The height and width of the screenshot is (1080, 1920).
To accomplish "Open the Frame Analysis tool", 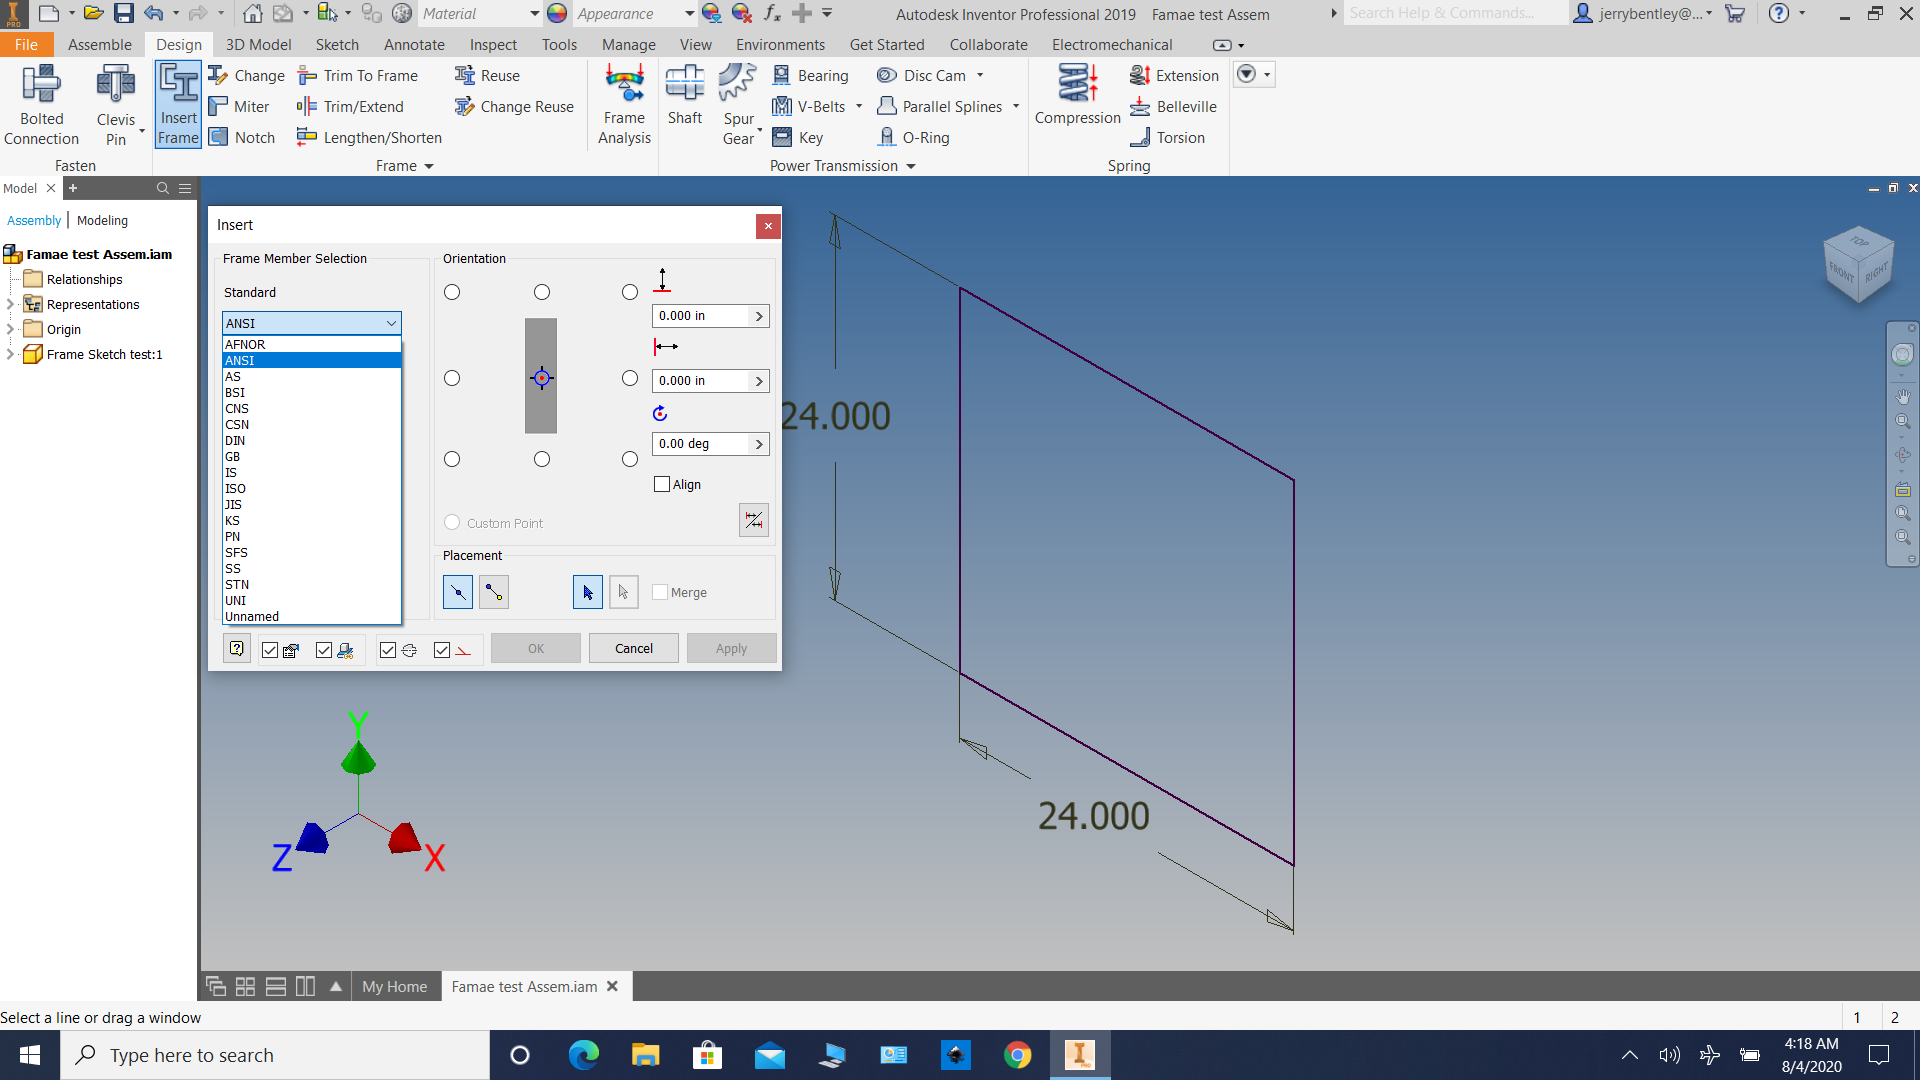I will click(623, 104).
